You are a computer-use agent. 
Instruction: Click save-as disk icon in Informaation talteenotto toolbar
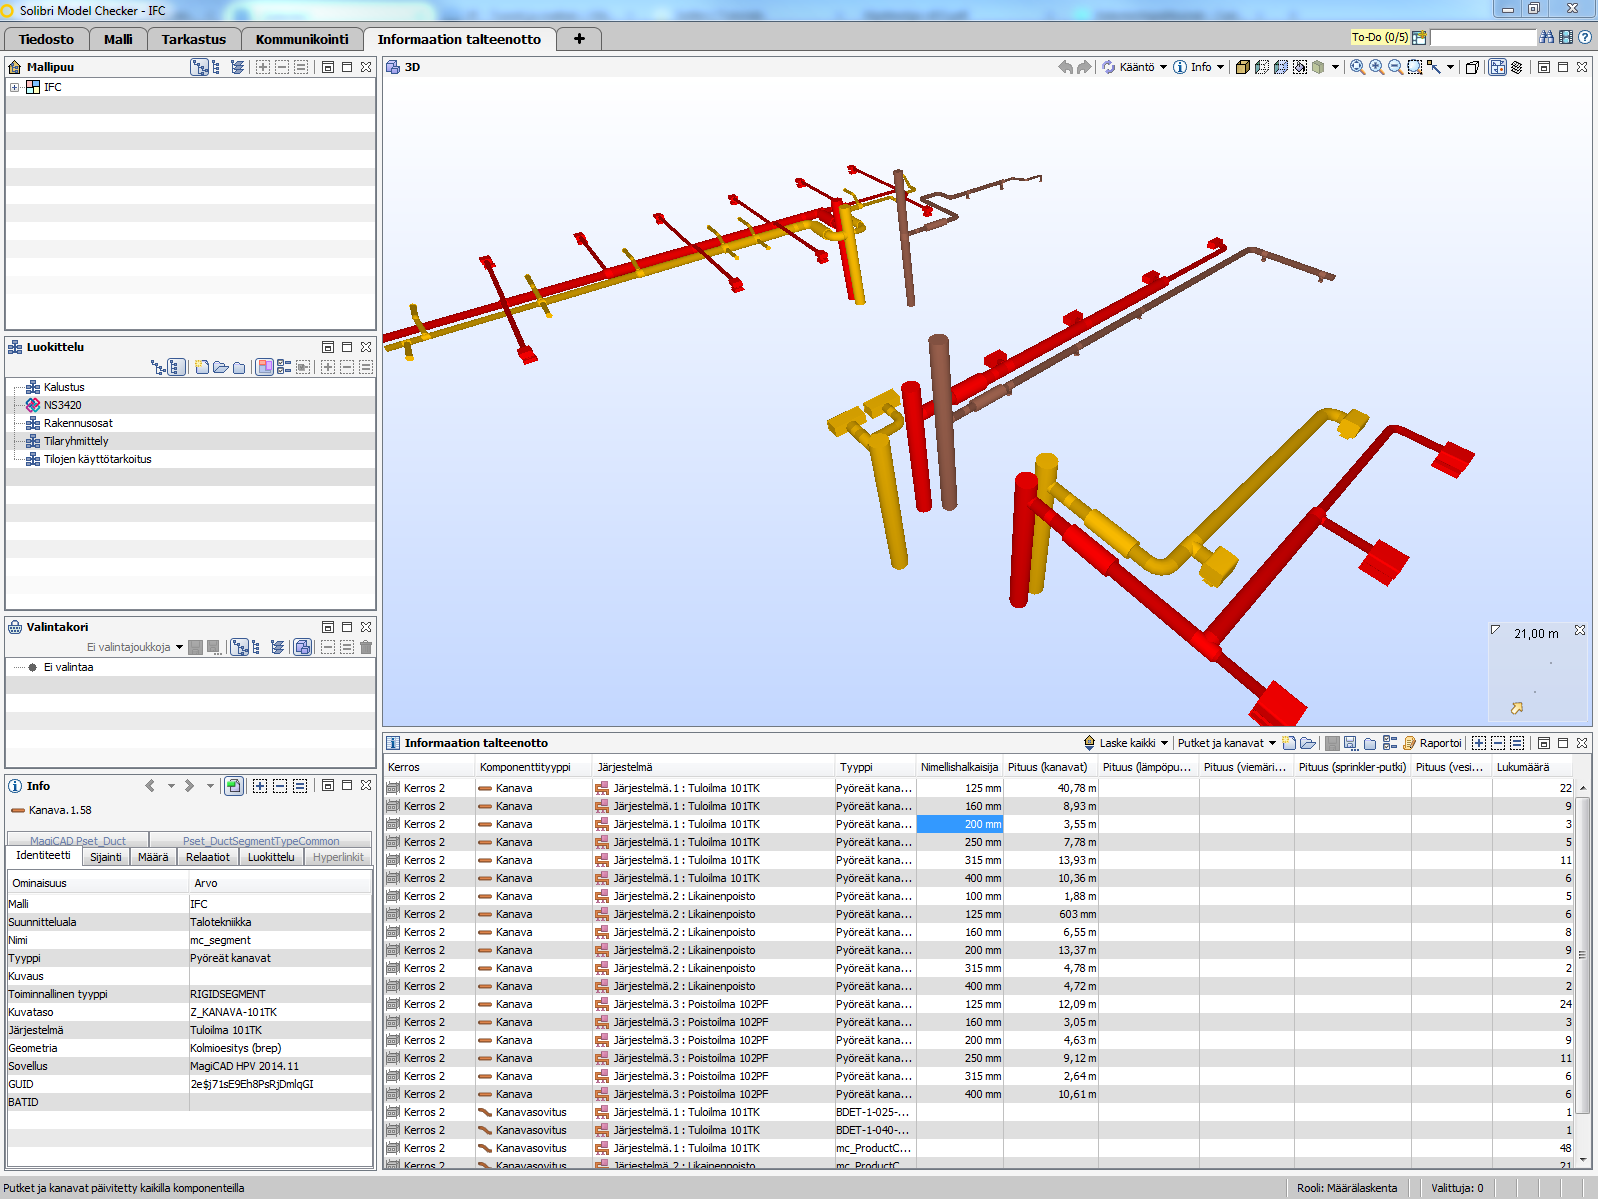(1351, 743)
